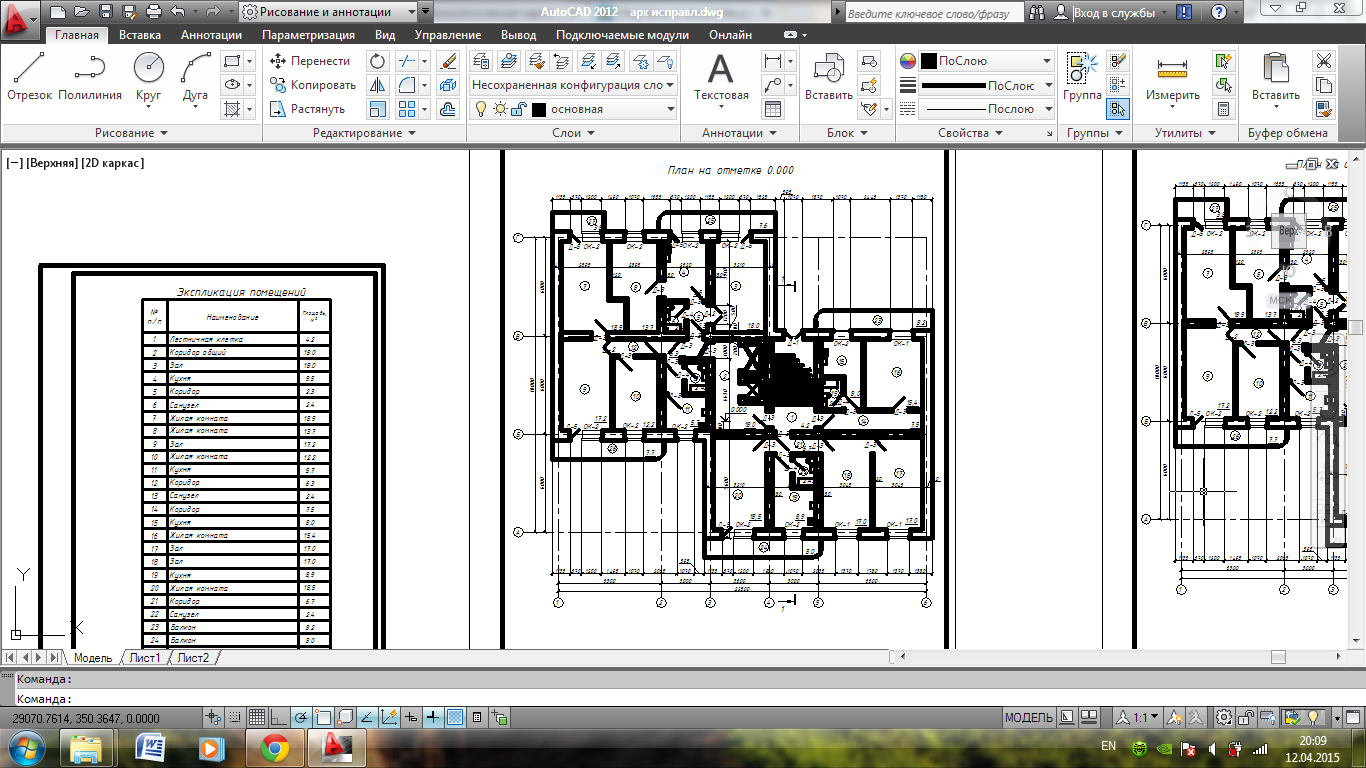Viewport: 1366px width, 768px height.
Task: Click the Копировать copy button
Action: (x=313, y=85)
